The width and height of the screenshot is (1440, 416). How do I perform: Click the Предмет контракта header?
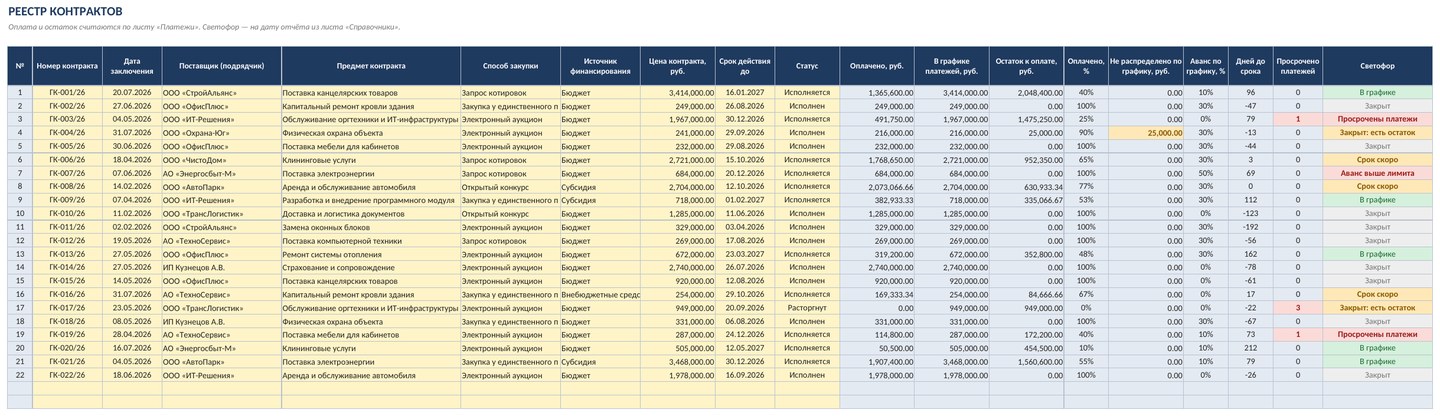pyautogui.click(x=371, y=66)
